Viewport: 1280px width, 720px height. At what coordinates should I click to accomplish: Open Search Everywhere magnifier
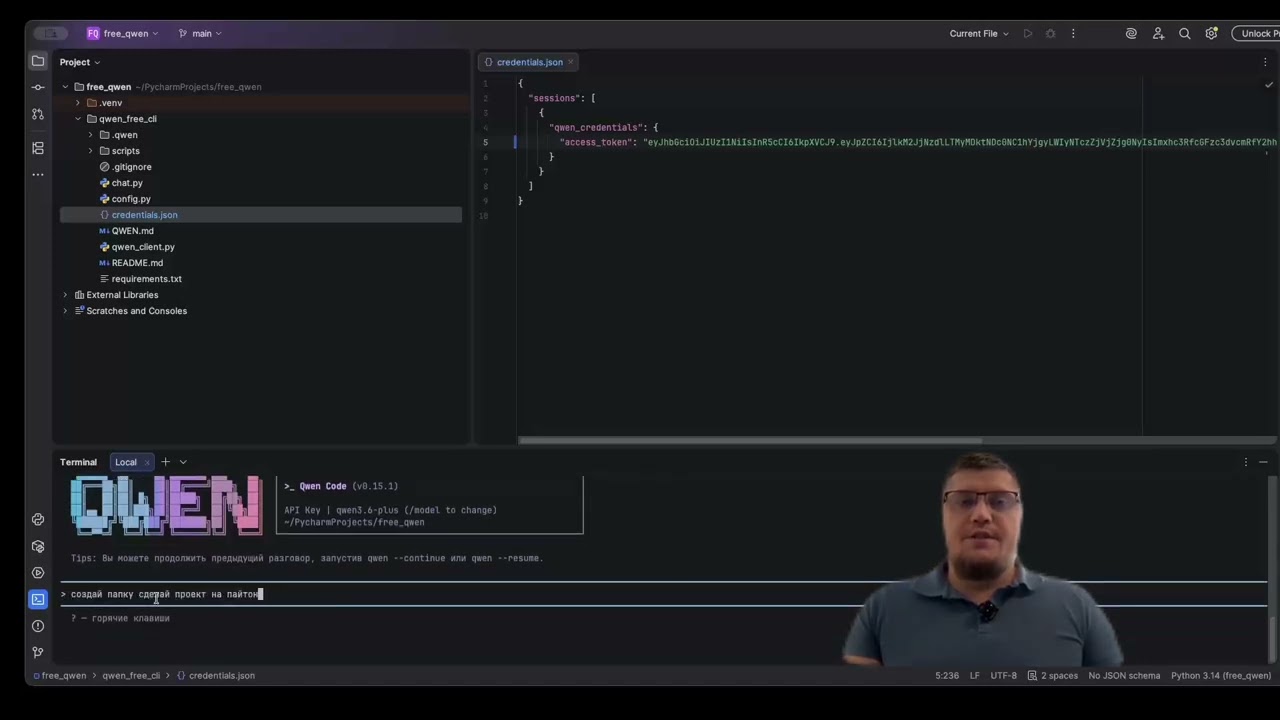1185,33
